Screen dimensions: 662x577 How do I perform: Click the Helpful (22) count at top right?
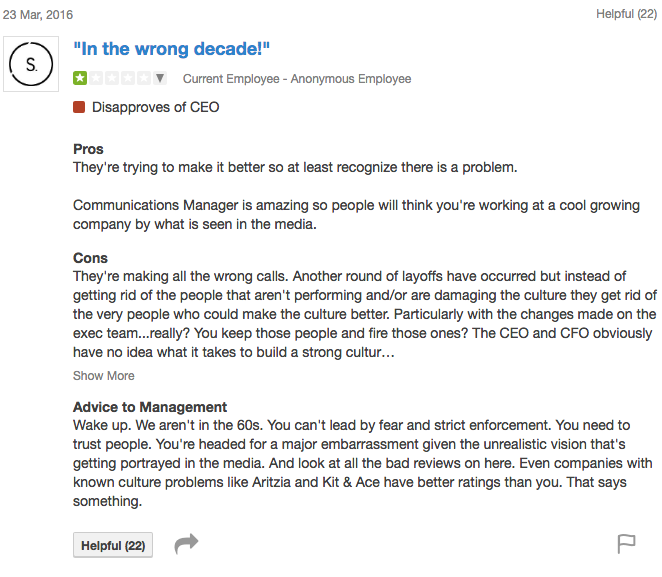[x=626, y=14]
